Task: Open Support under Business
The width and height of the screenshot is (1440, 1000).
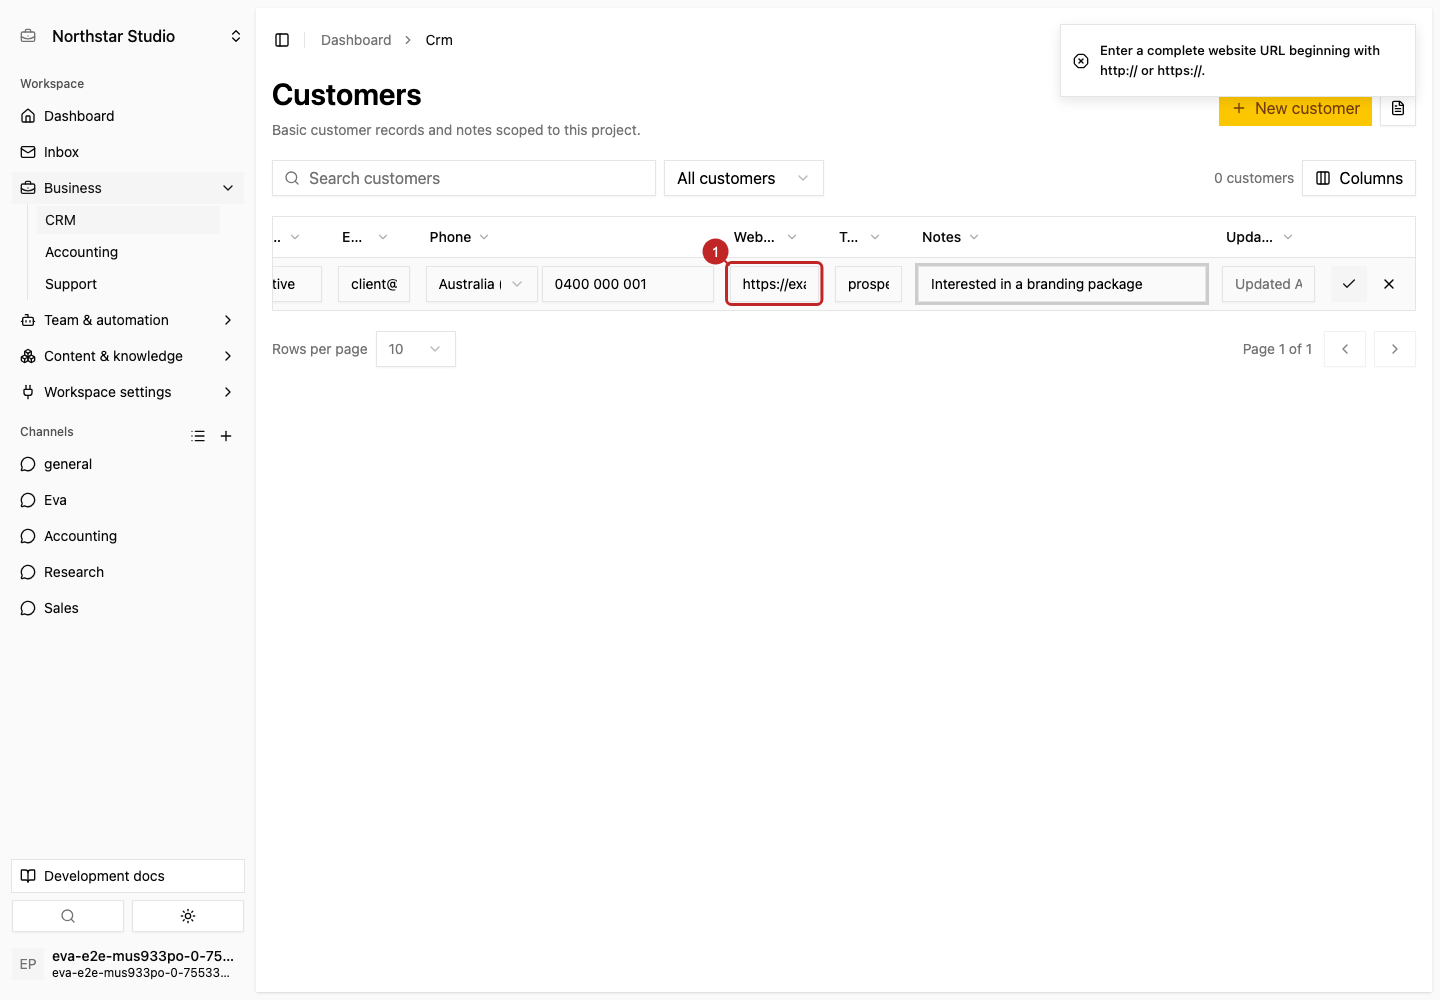Action: (128, 284)
